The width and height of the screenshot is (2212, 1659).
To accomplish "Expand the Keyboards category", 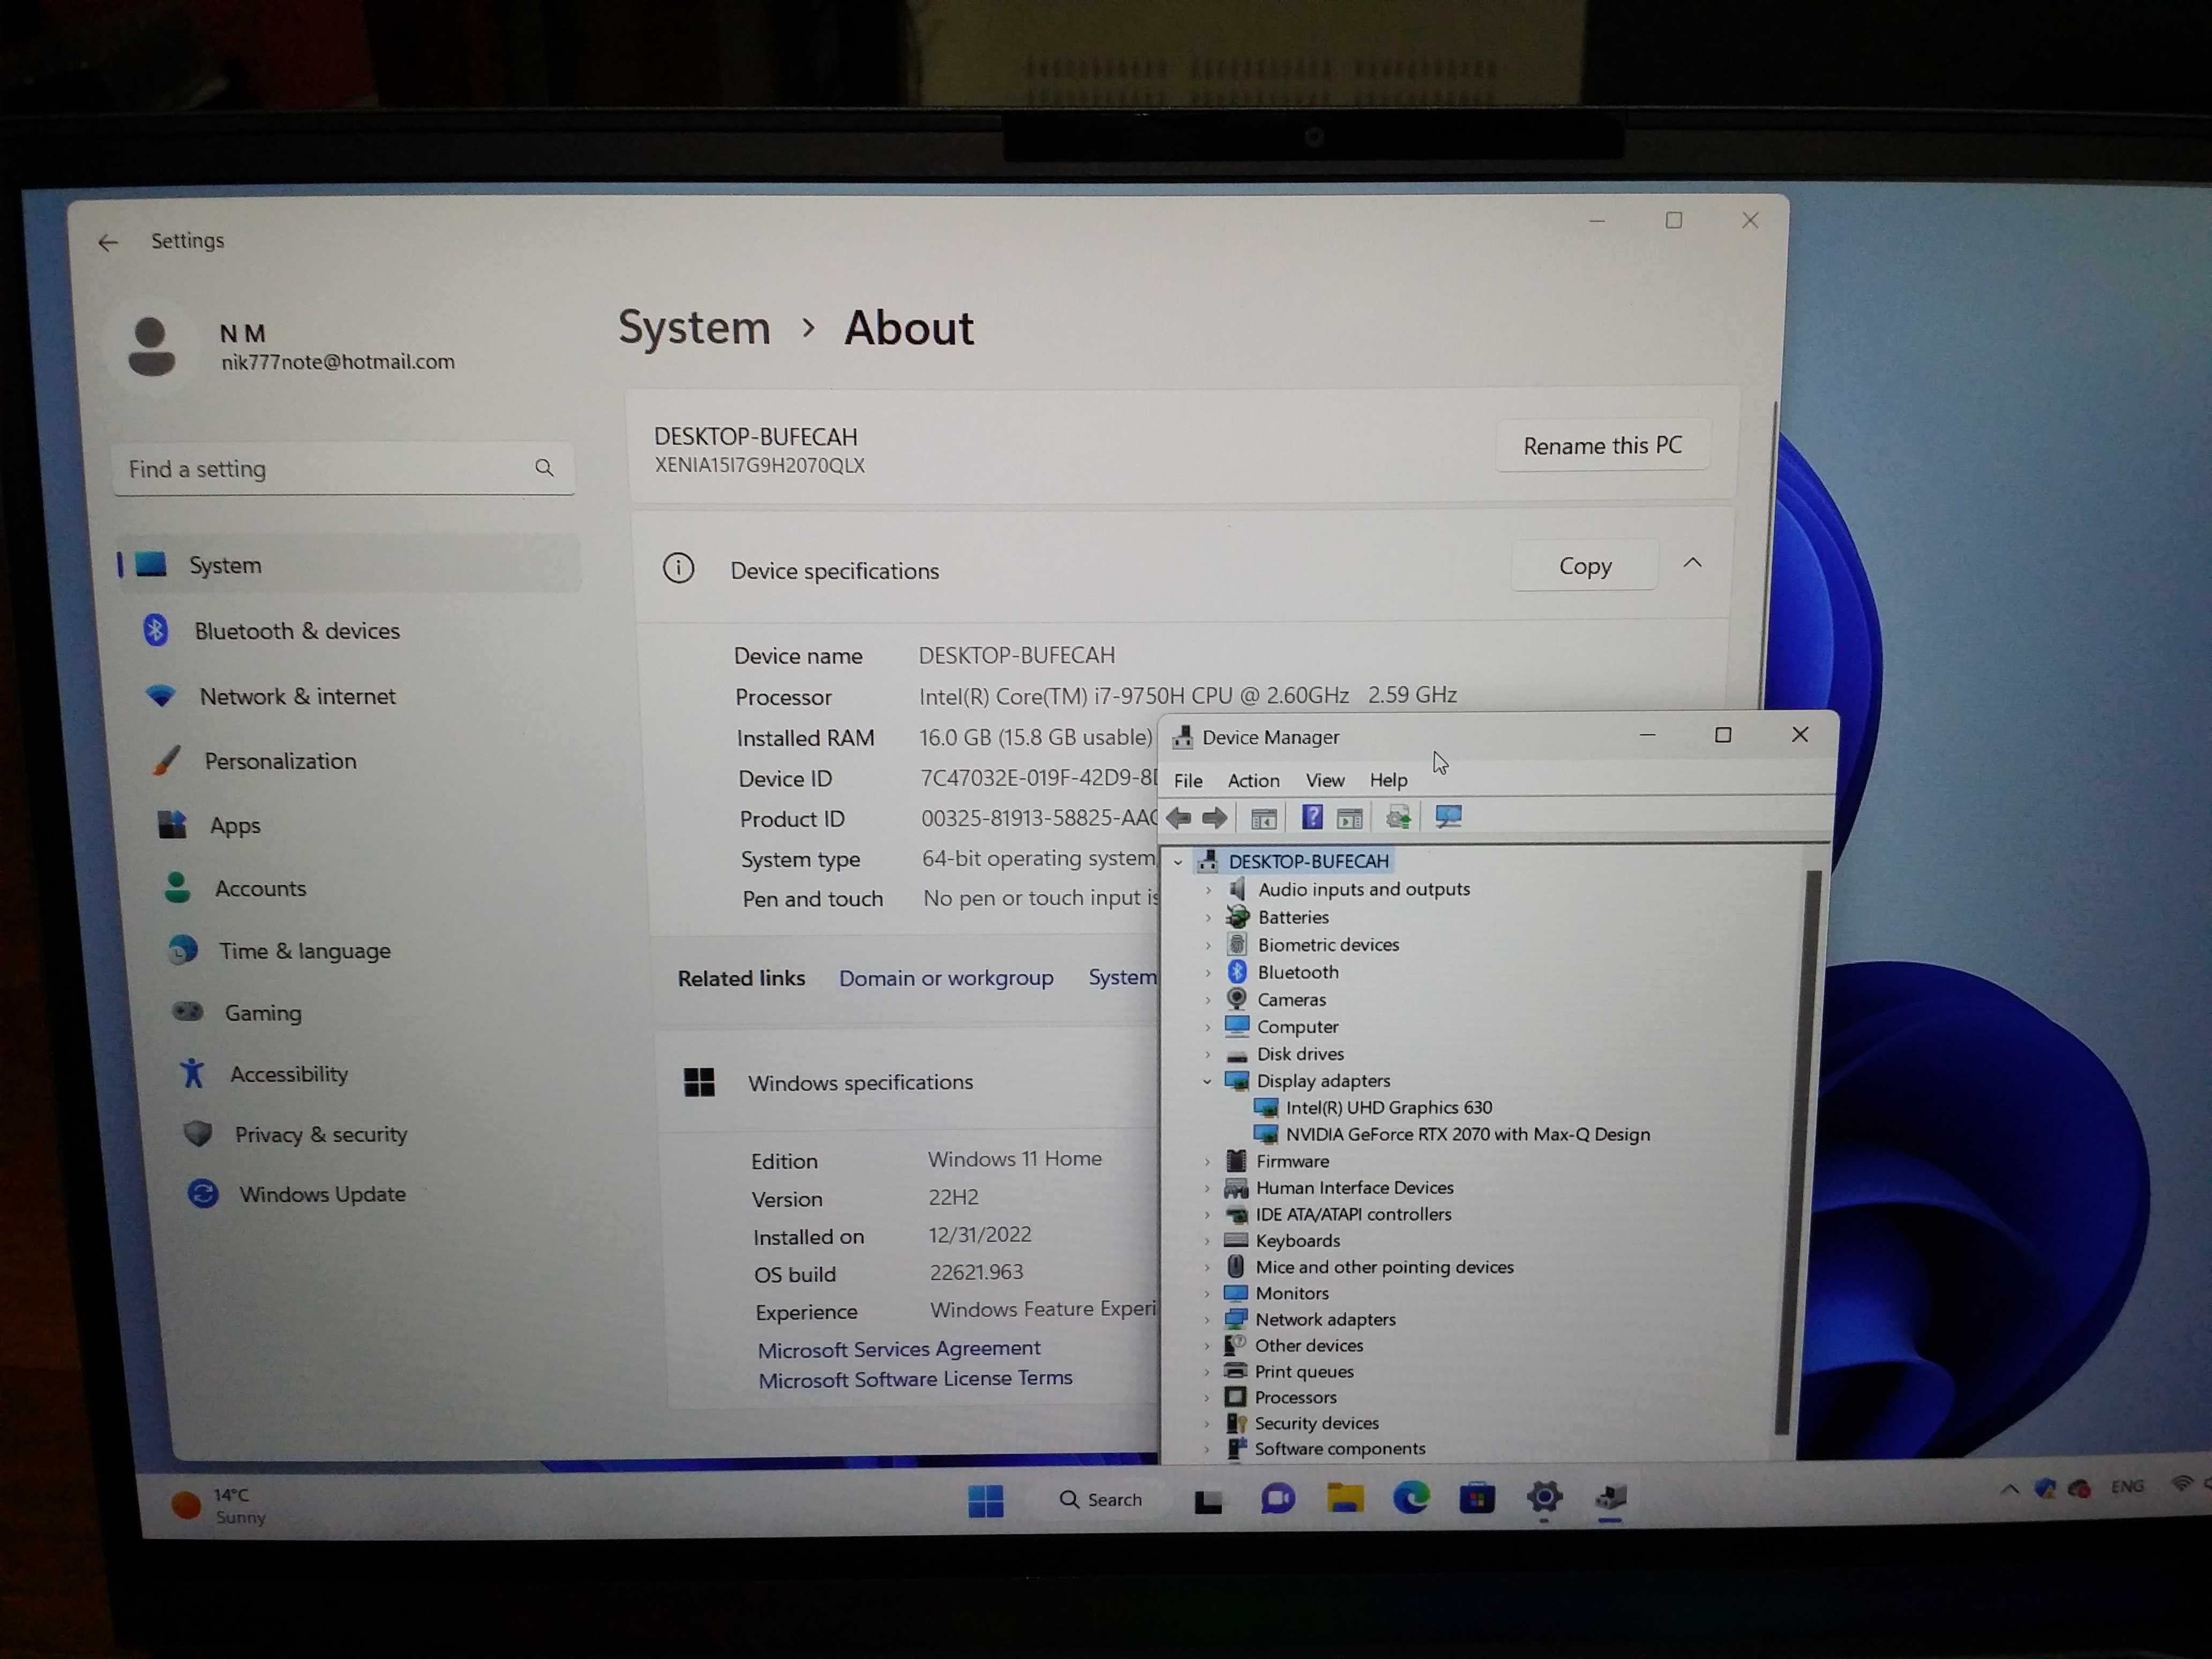I will 1207,1241.
